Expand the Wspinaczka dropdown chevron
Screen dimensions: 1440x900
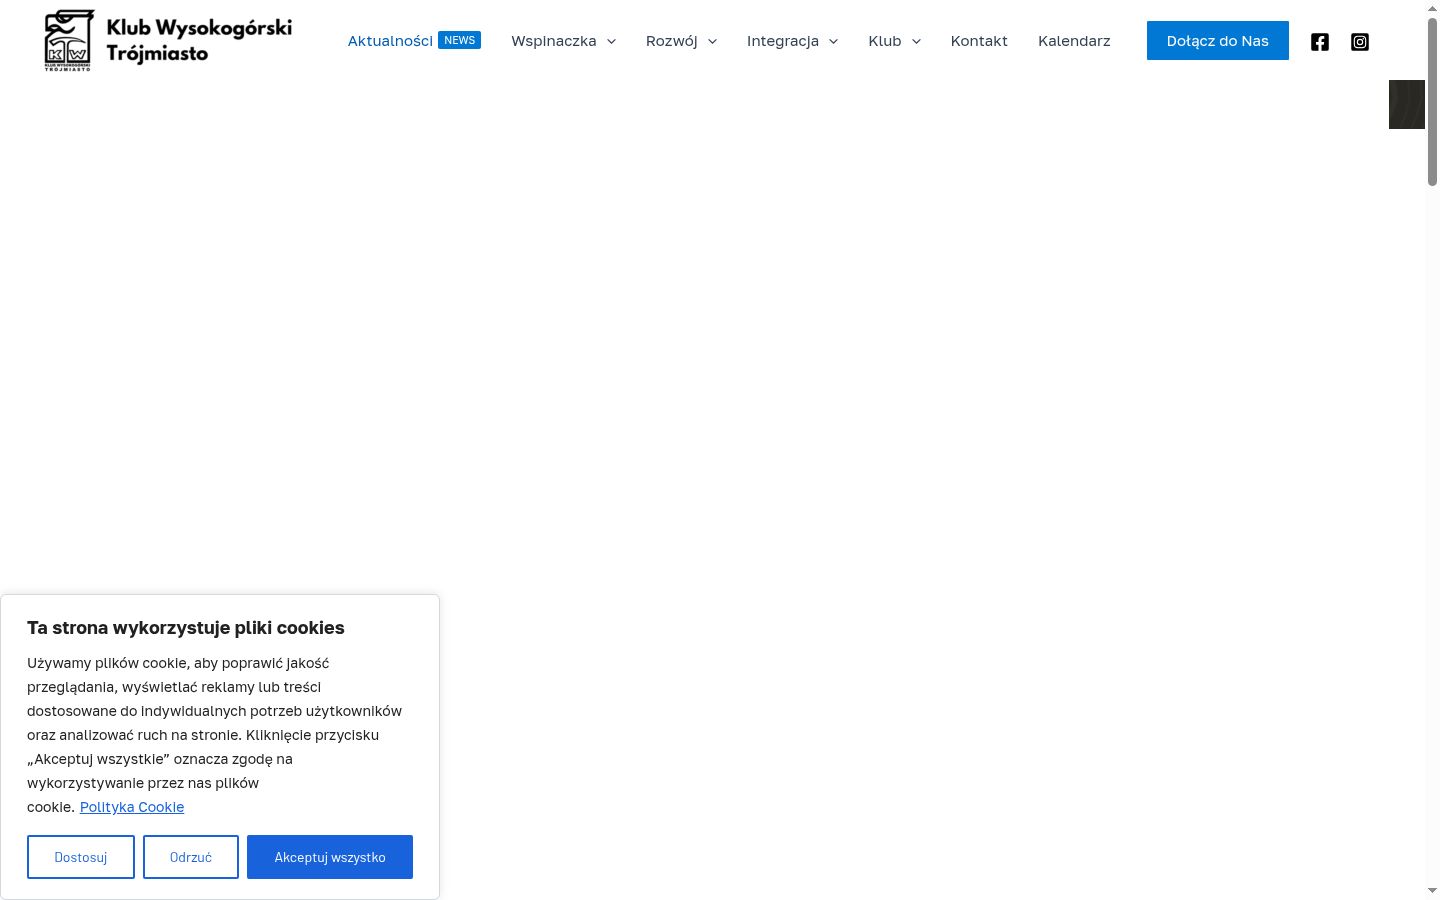[x=611, y=41]
